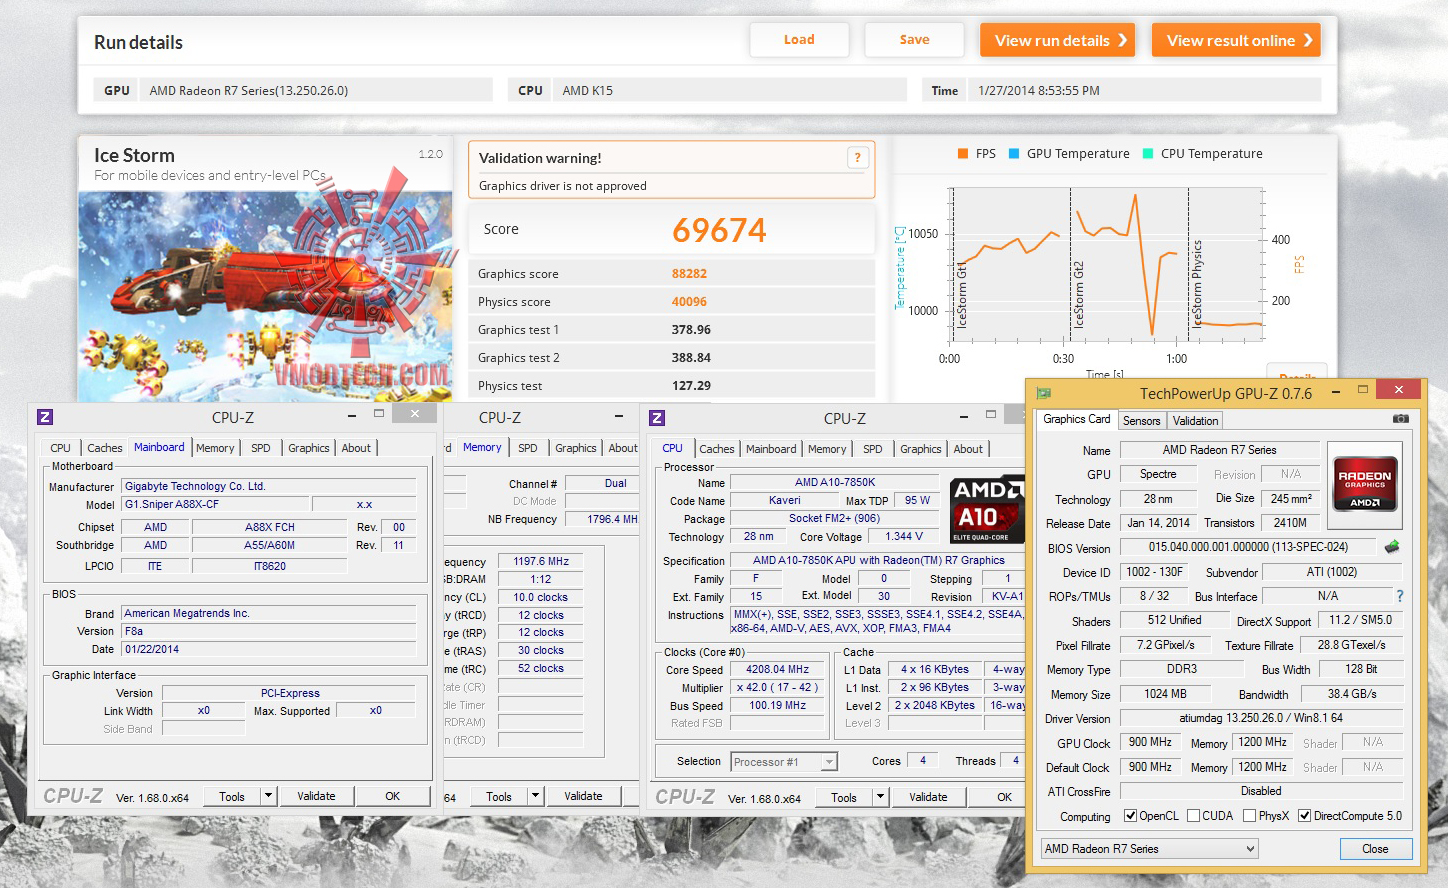Screen dimensions: 1448x888
Task: Click Tools button in CPU tab CPU-Z window
Action: [844, 797]
